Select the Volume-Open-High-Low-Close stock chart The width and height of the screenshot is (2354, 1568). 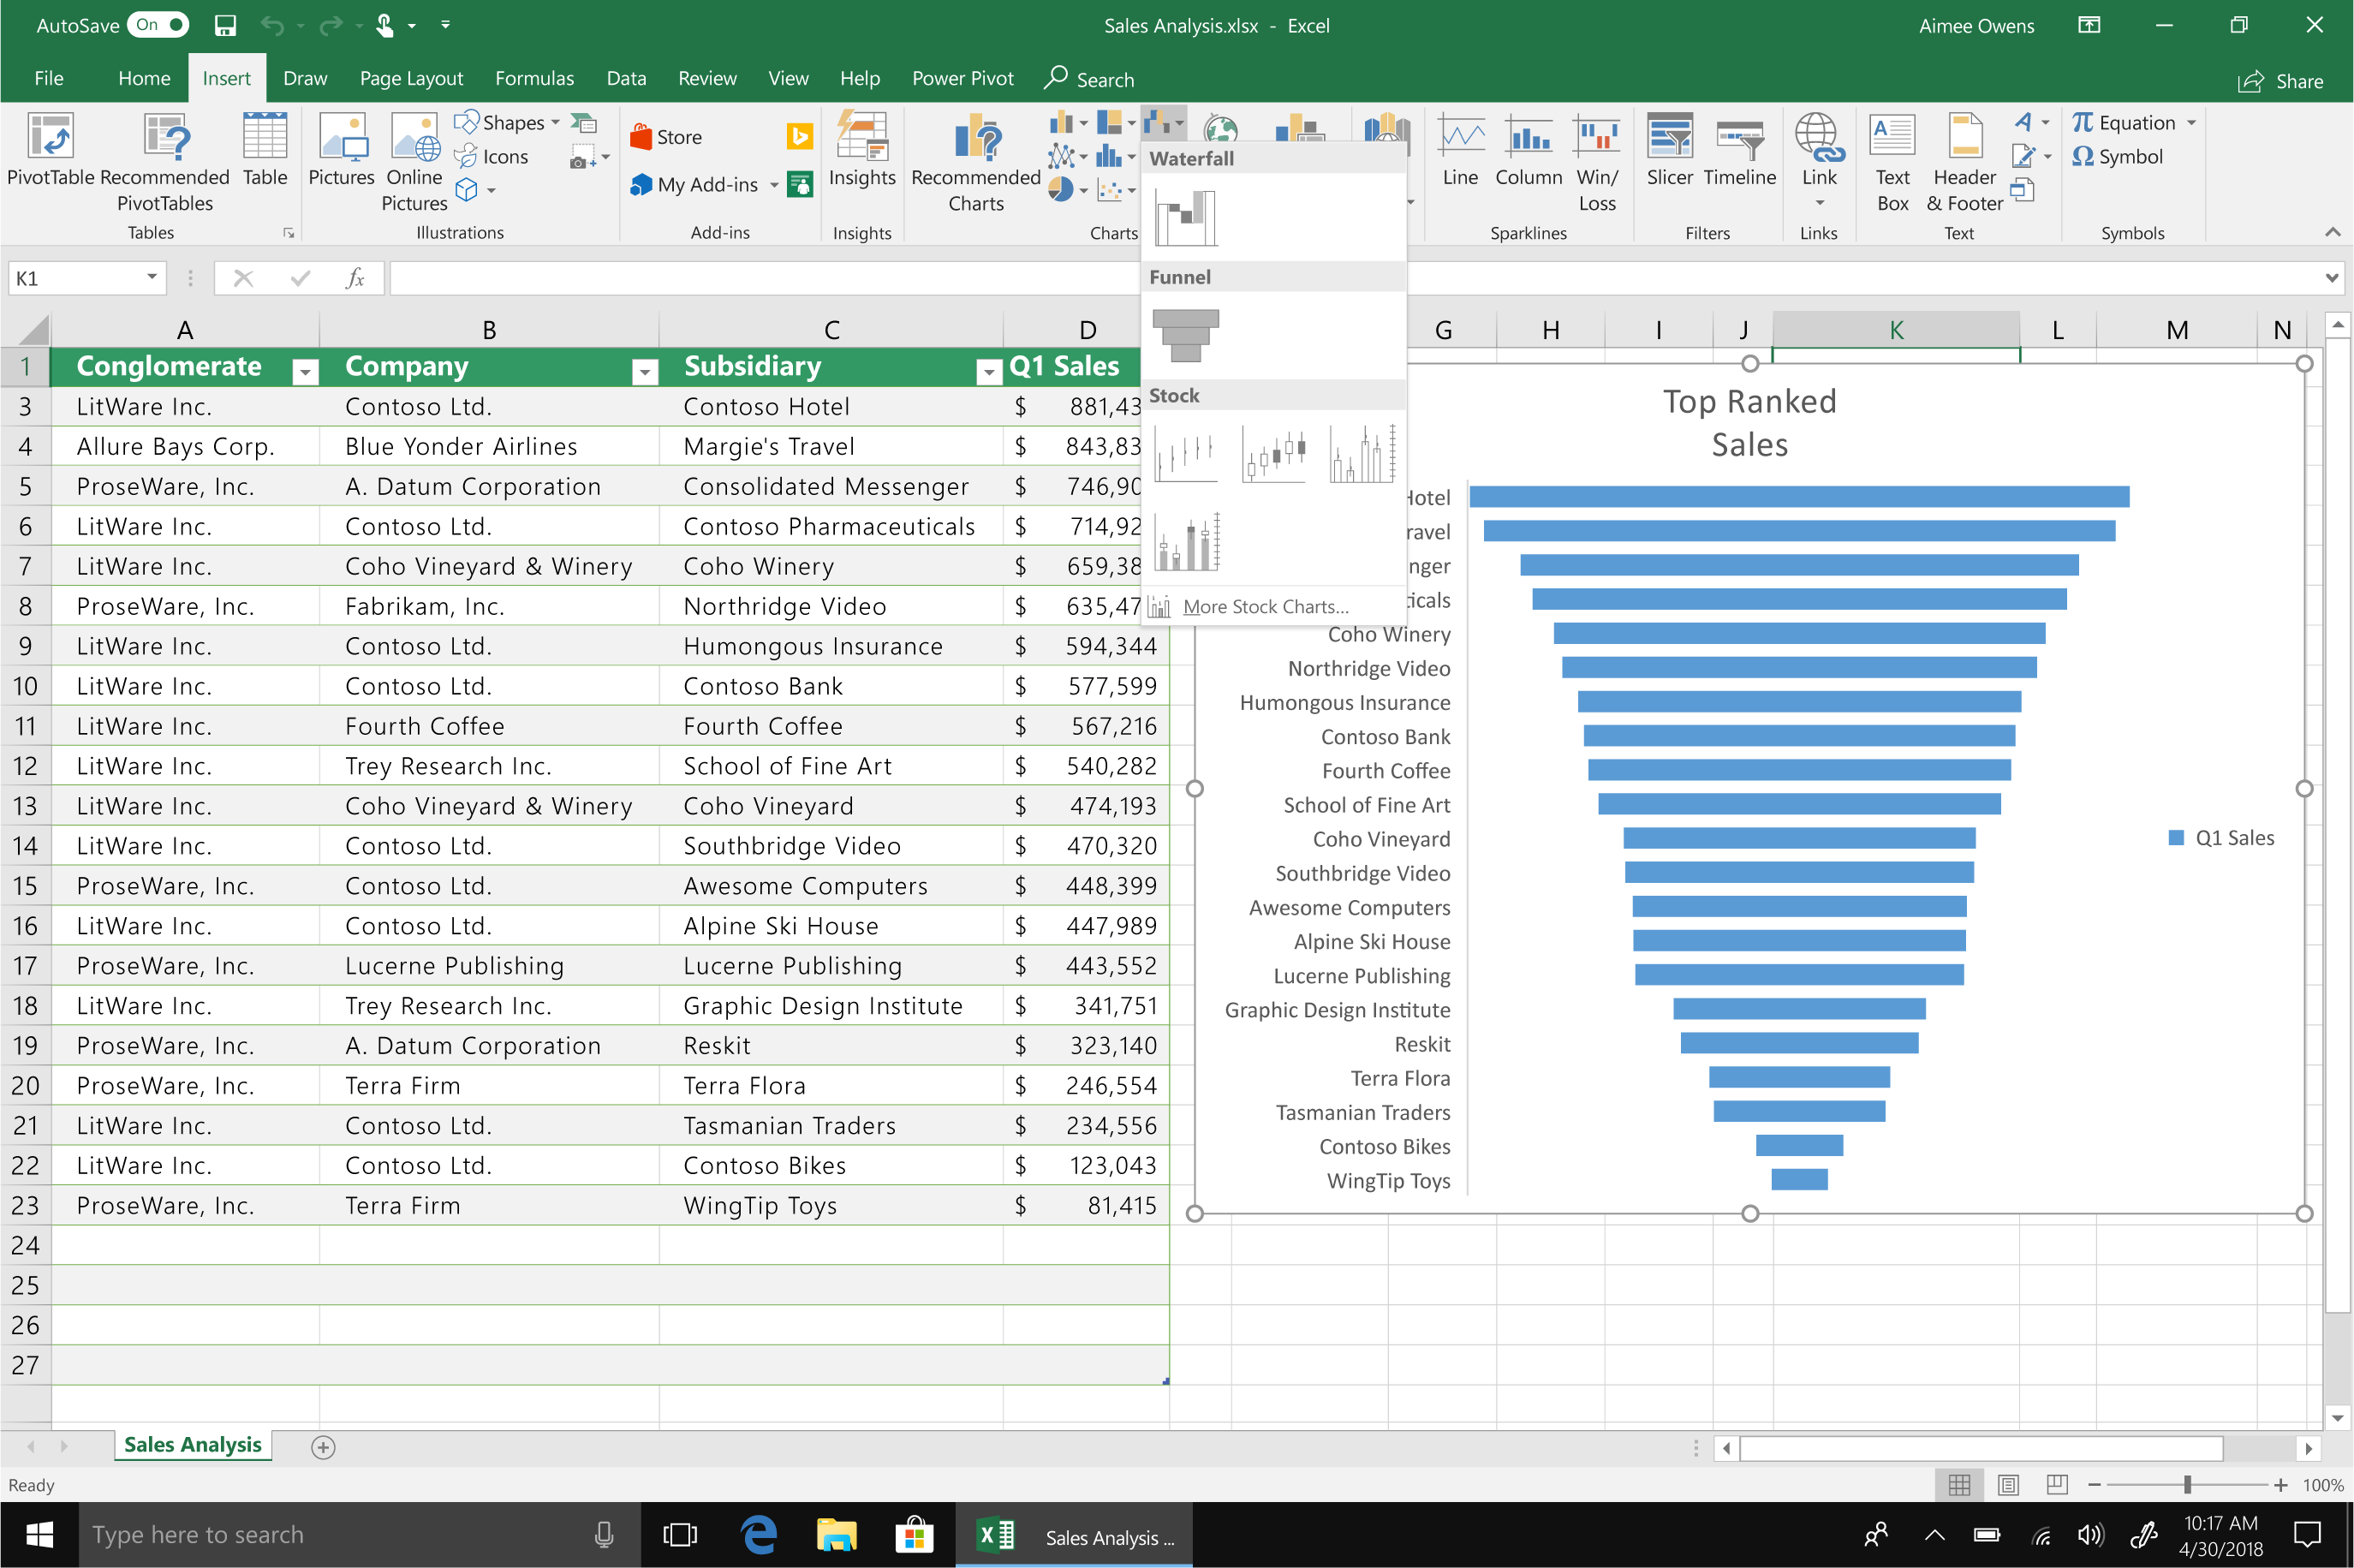tap(1186, 542)
